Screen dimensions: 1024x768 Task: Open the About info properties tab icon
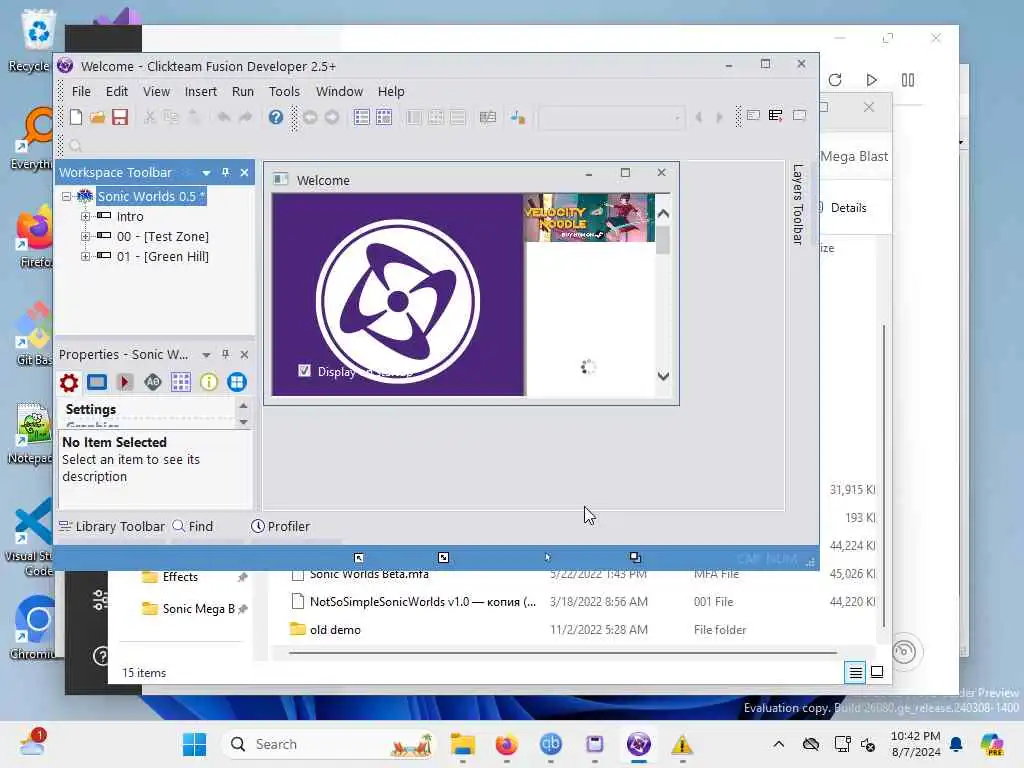(209, 382)
